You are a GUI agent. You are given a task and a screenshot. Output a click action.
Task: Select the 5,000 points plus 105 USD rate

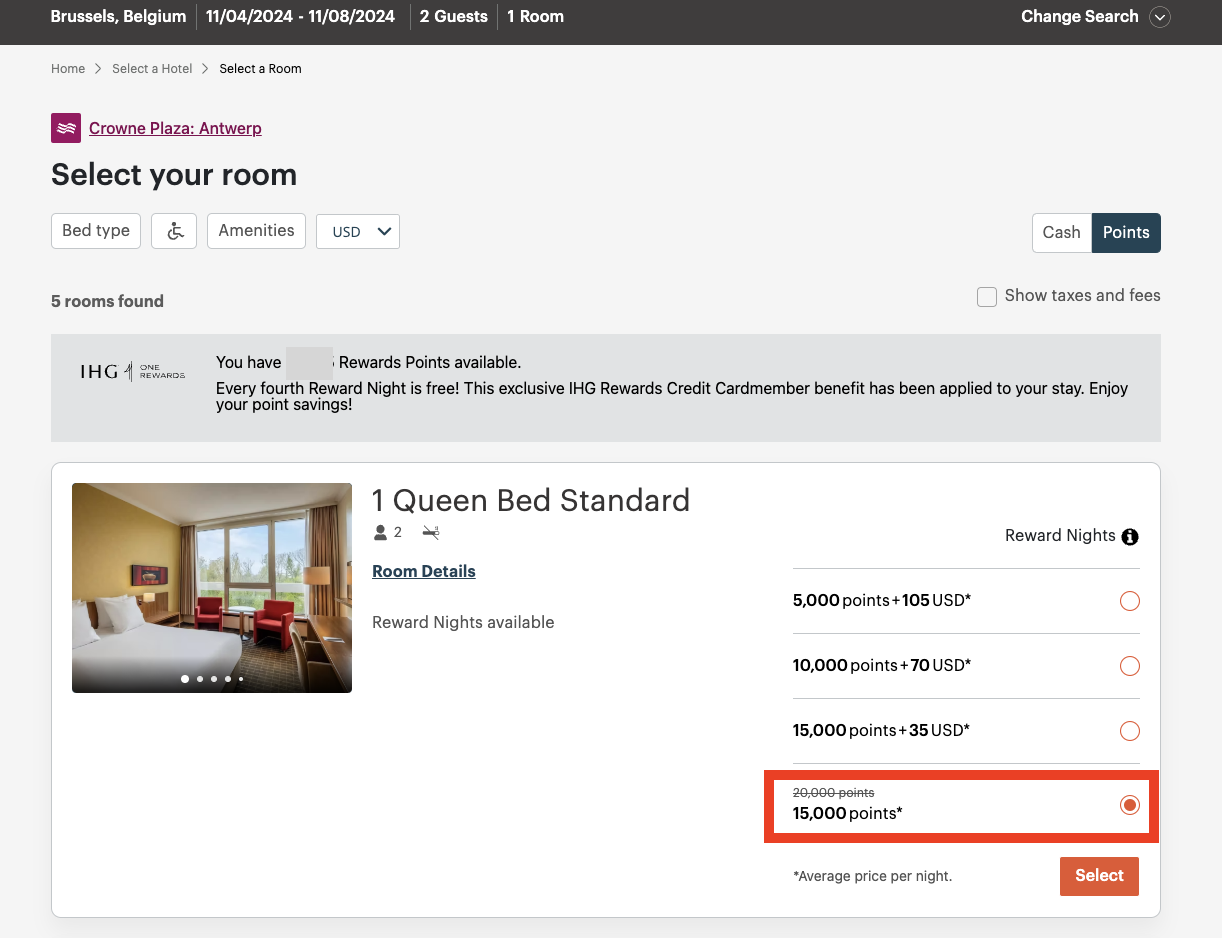[1129, 601]
